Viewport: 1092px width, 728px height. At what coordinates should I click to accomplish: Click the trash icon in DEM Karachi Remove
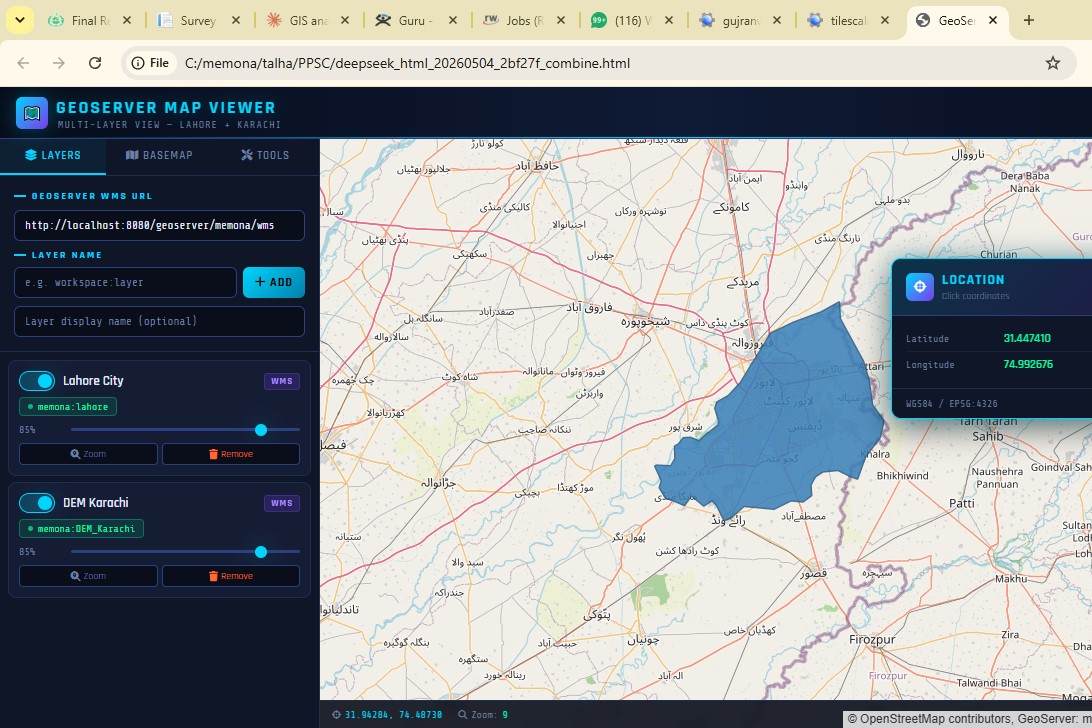[x=213, y=576]
